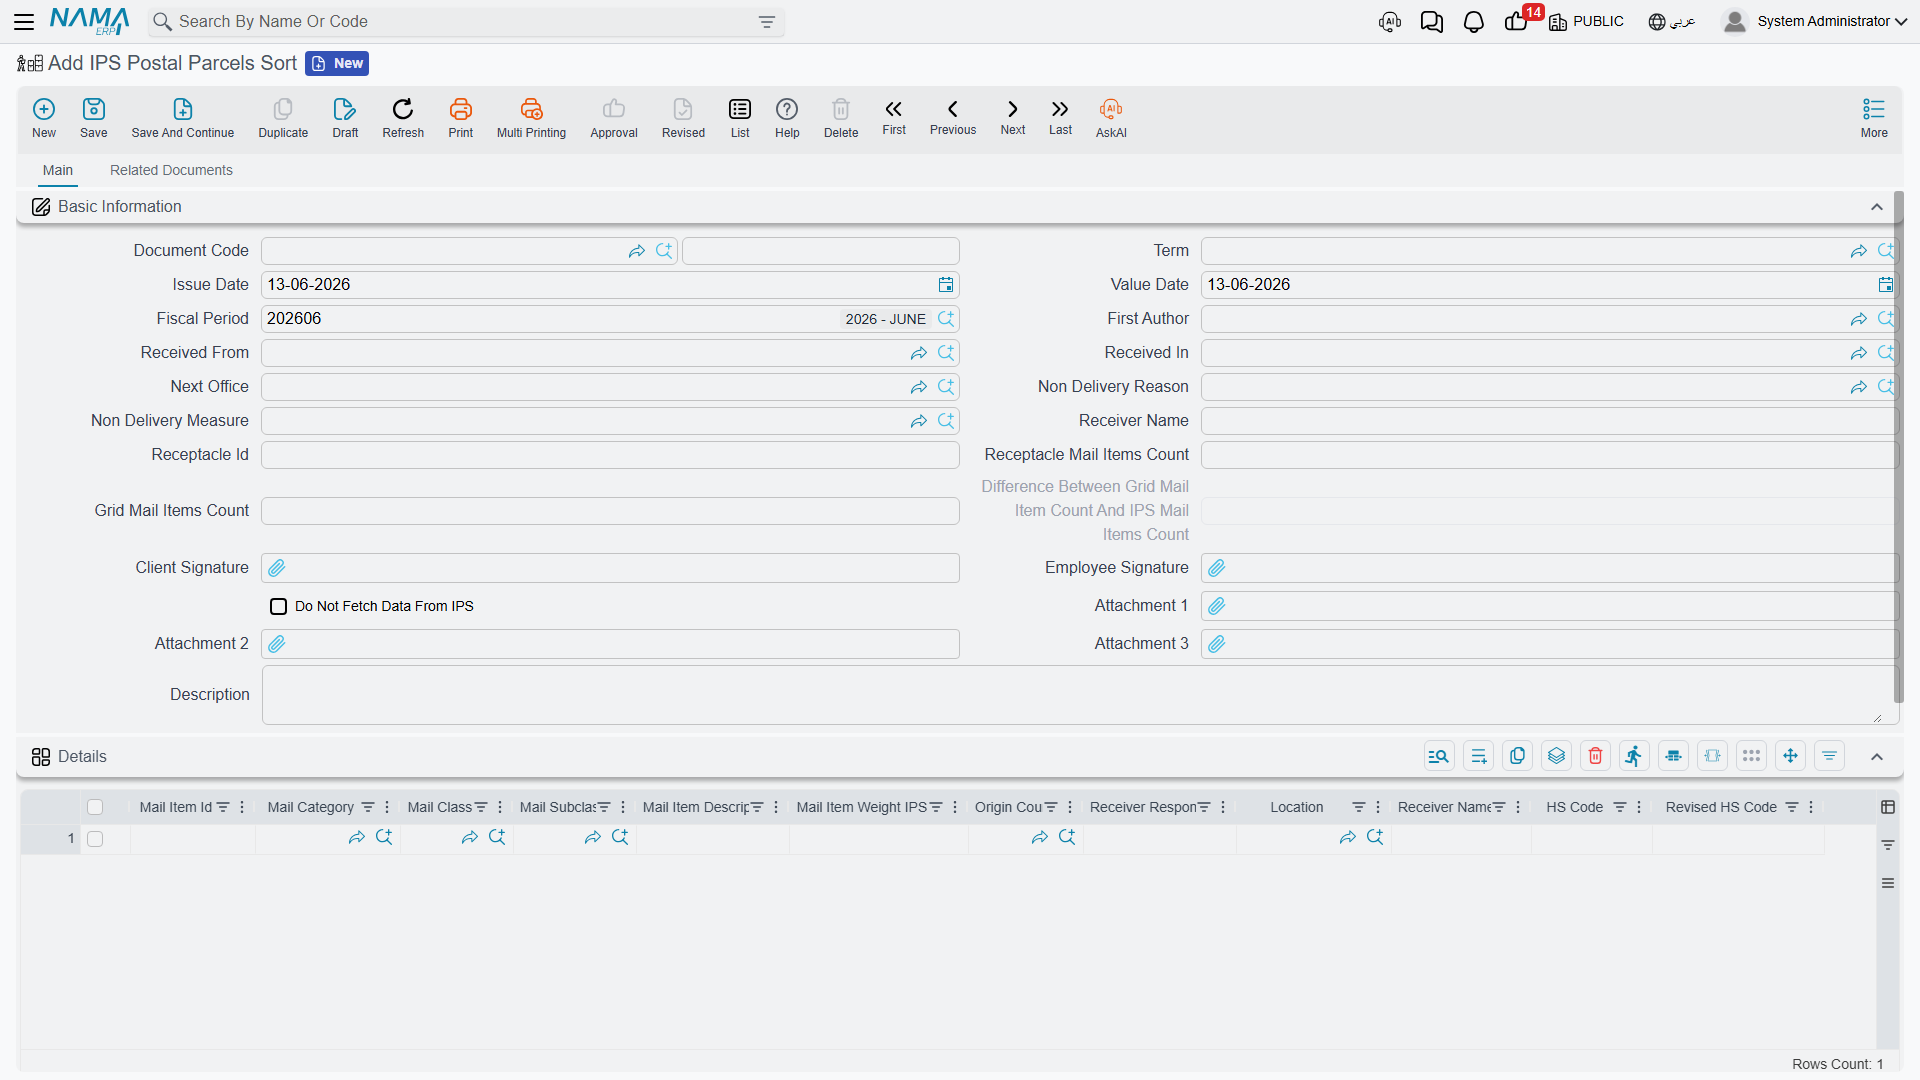
Task: Open grid column chooser icon
Action: point(1888,807)
